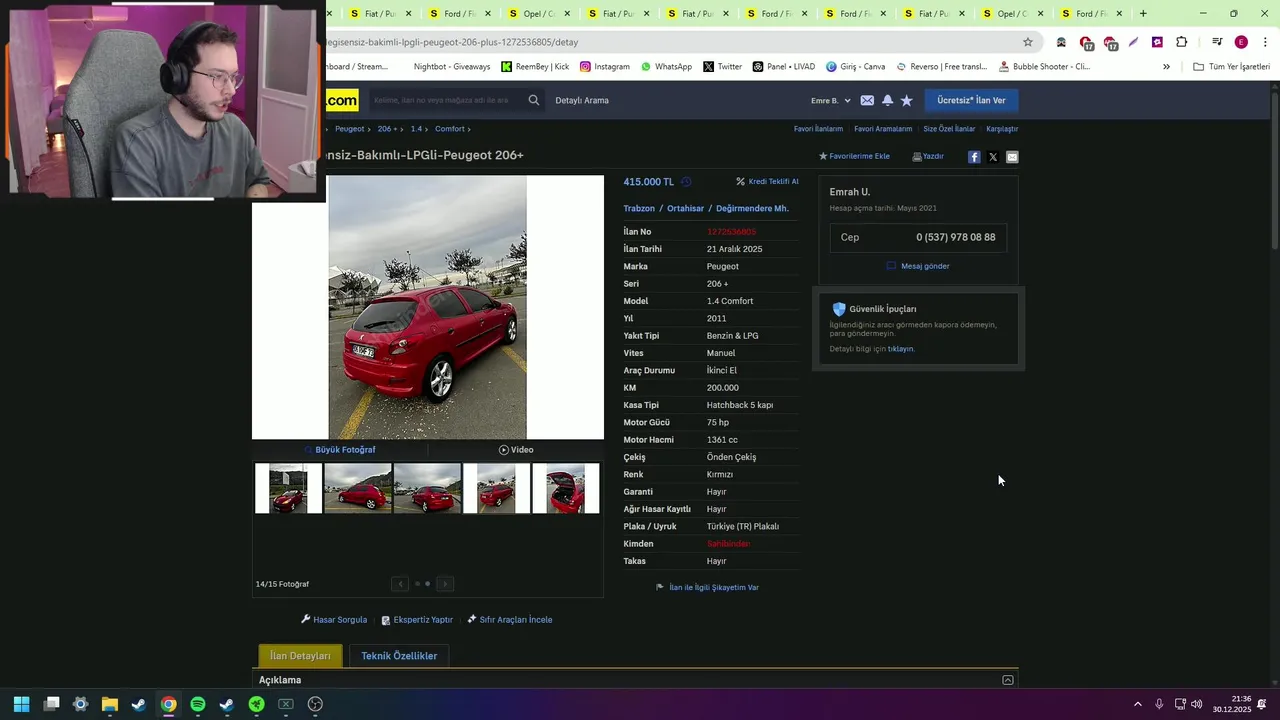The height and width of the screenshot is (720, 1280).
Task: Click the site search magnifier icon
Action: pos(534,100)
